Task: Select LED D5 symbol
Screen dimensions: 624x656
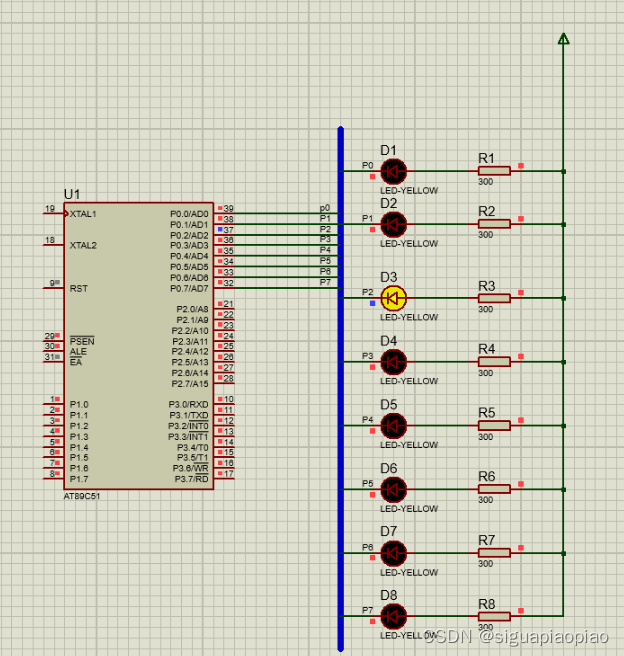Action: tap(393, 425)
